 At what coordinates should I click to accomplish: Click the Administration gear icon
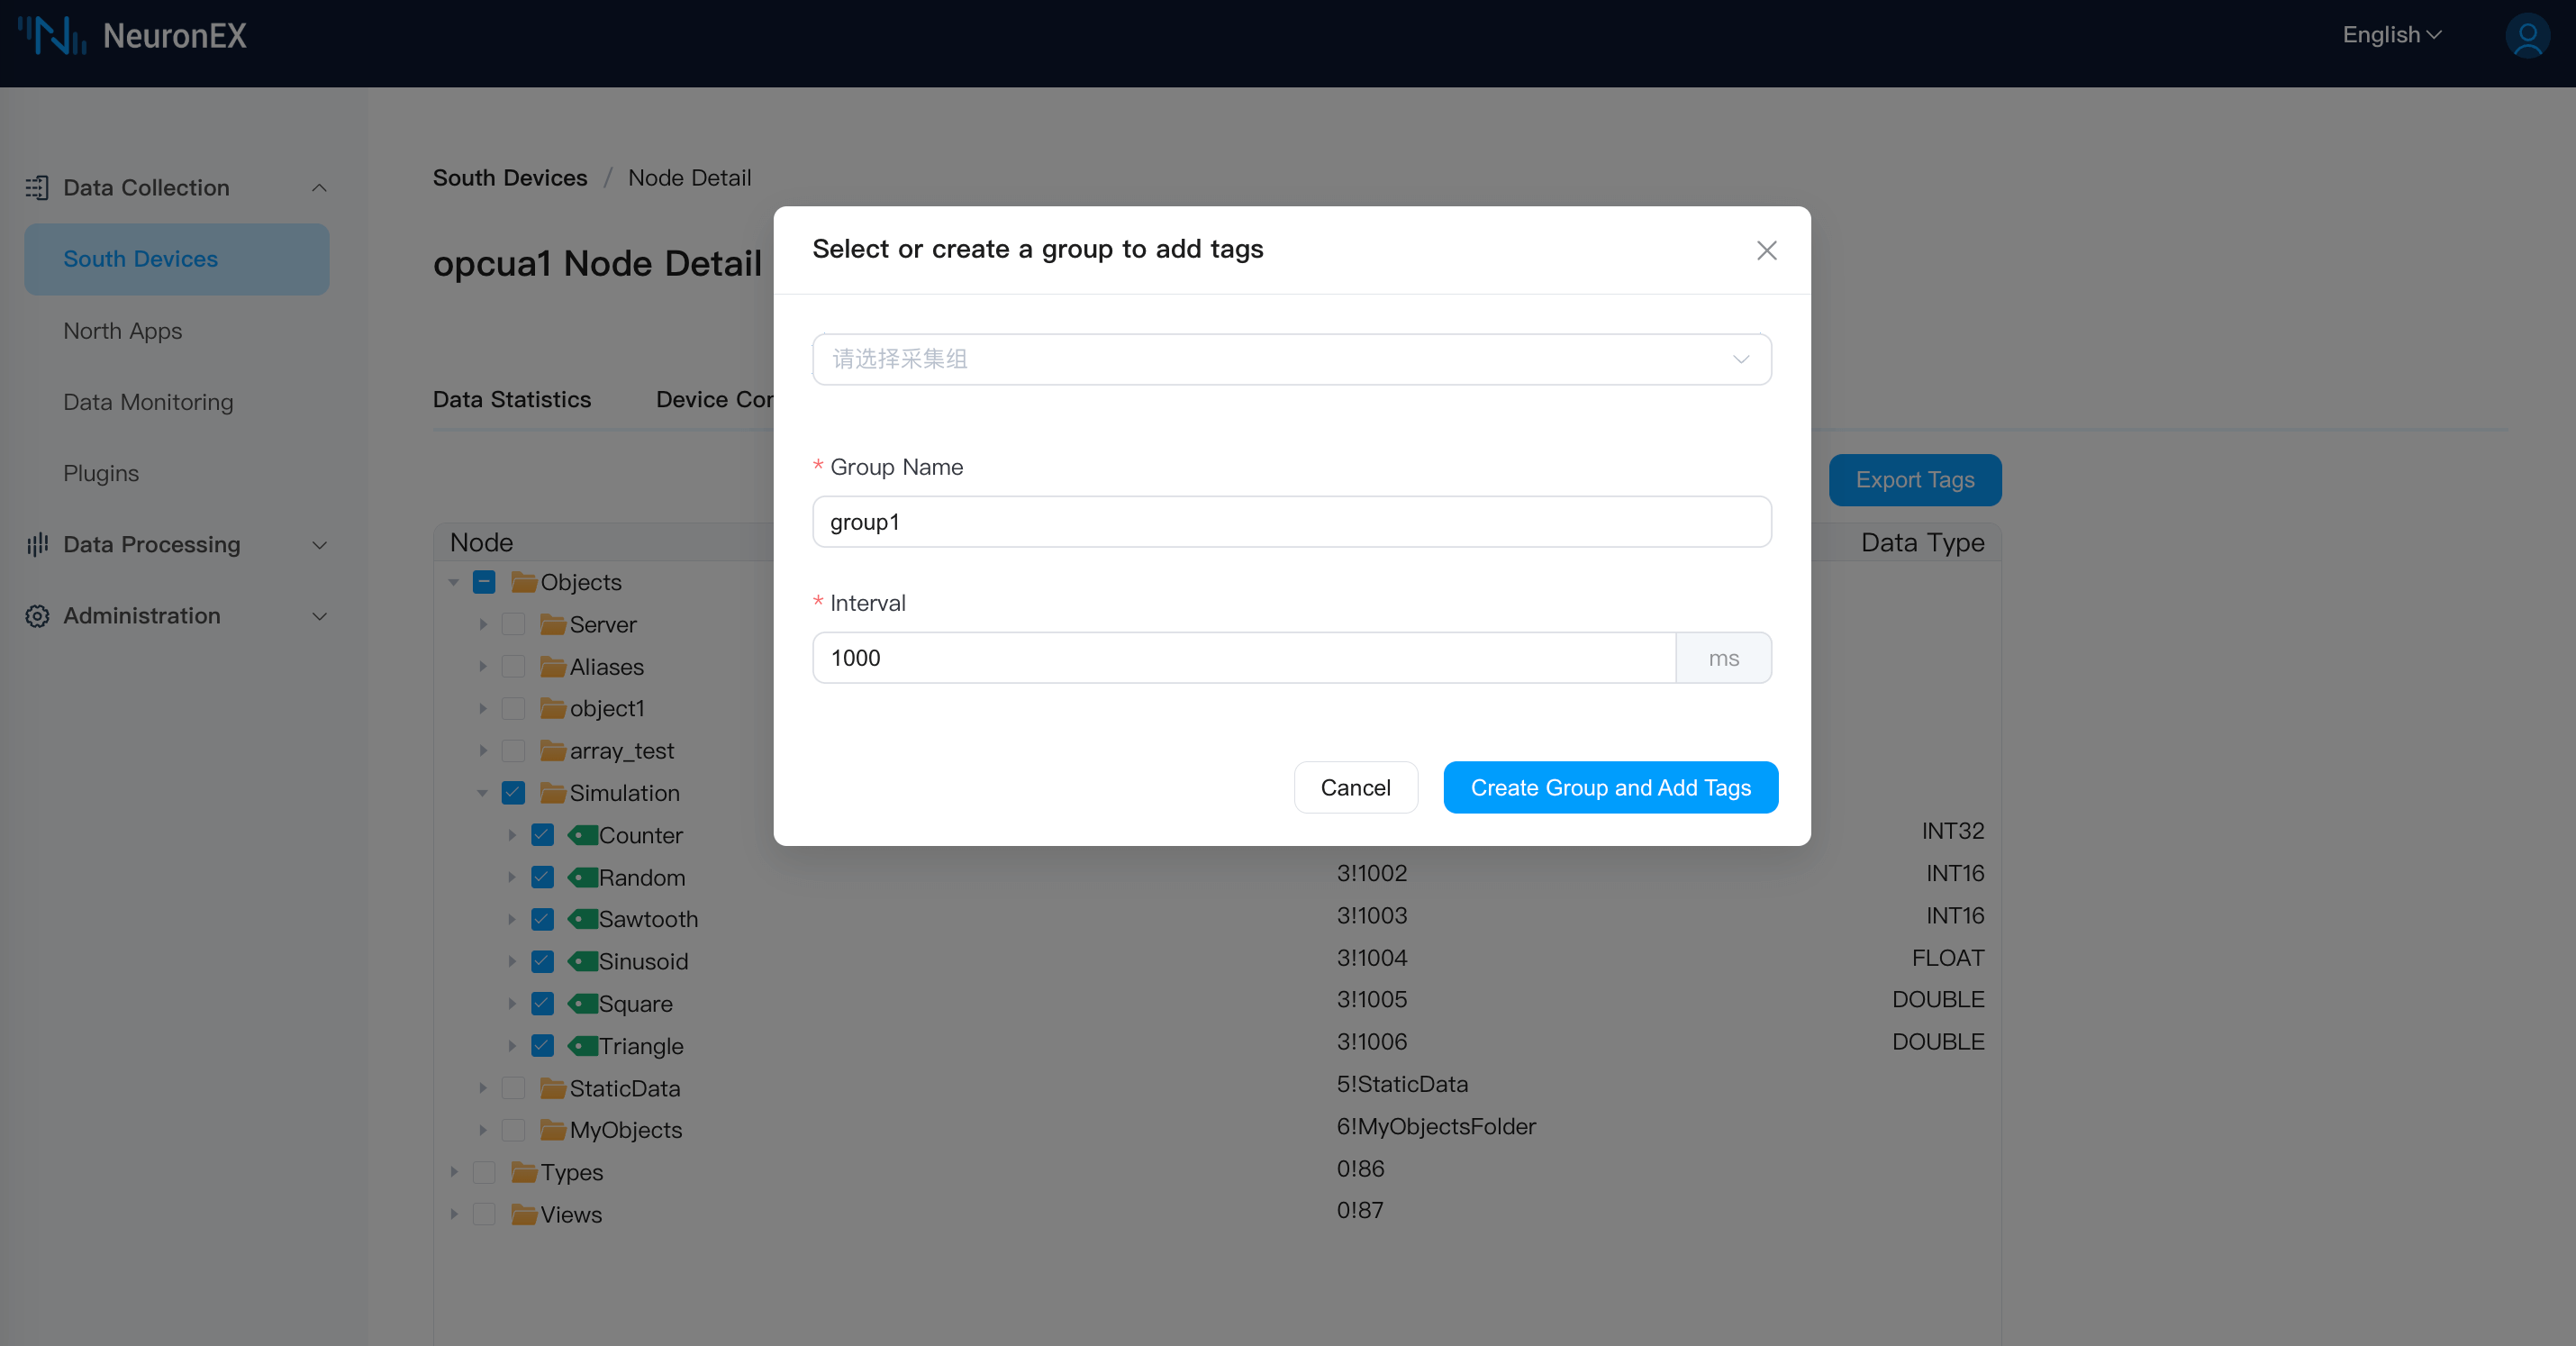[x=37, y=616]
